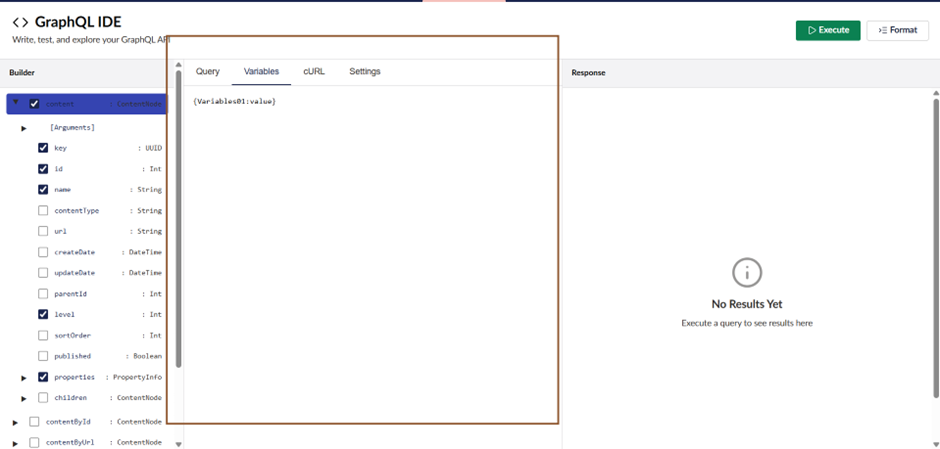
Task: Open the cURL tab
Action: click(x=314, y=71)
